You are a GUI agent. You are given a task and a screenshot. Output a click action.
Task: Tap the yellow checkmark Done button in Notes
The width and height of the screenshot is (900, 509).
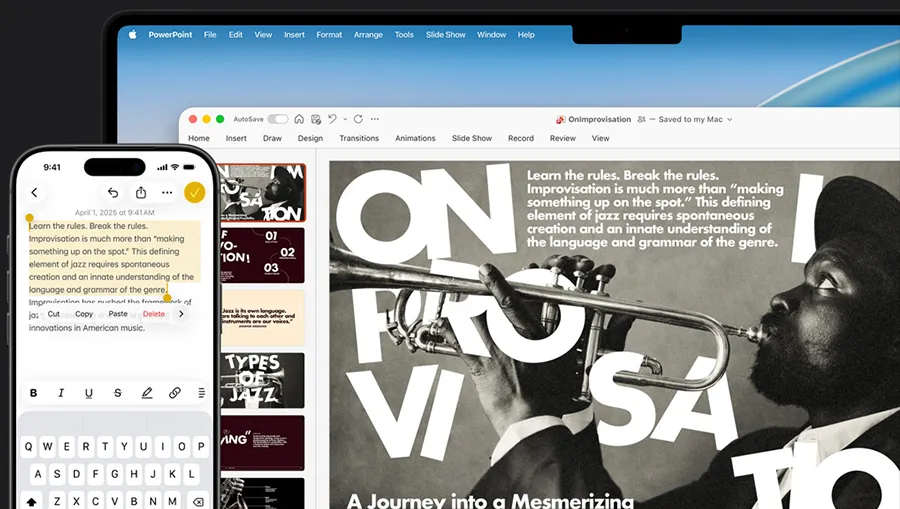pyautogui.click(x=195, y=192)
